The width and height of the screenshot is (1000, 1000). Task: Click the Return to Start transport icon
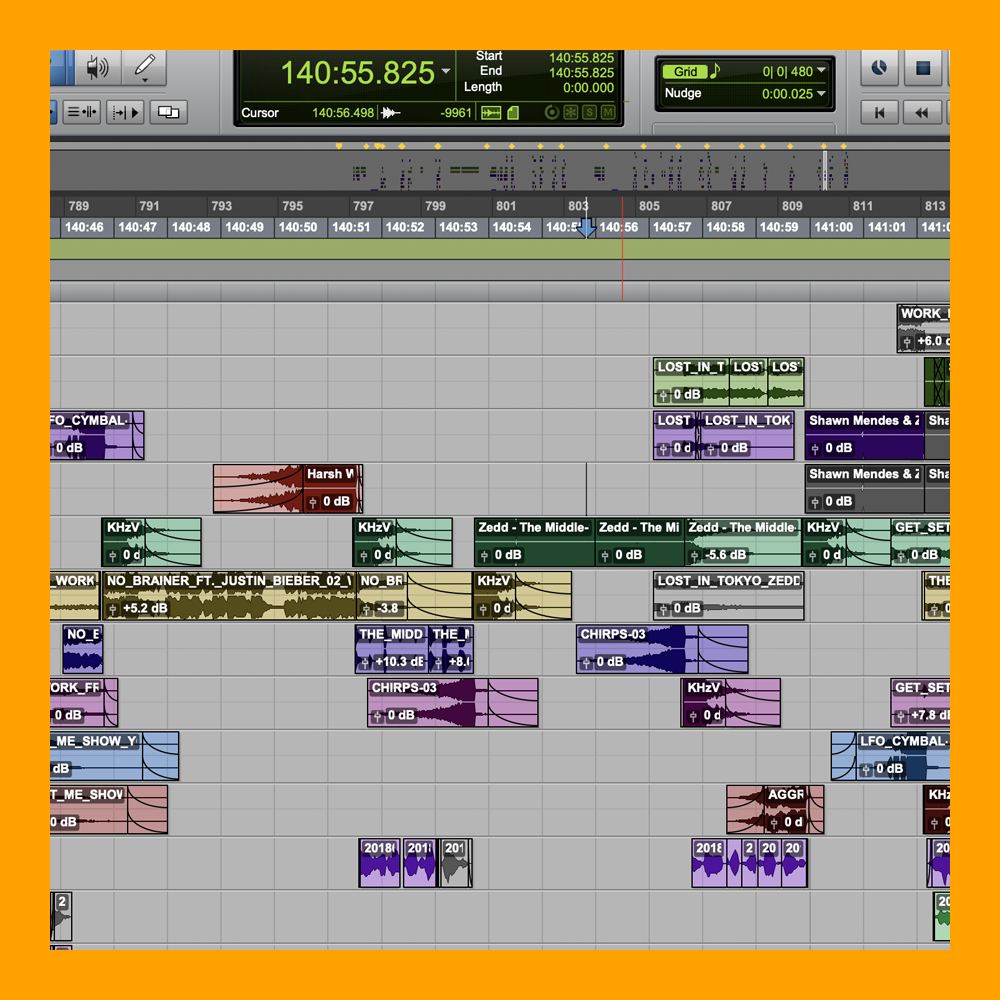pyautogui.click(x=879, y=112)
